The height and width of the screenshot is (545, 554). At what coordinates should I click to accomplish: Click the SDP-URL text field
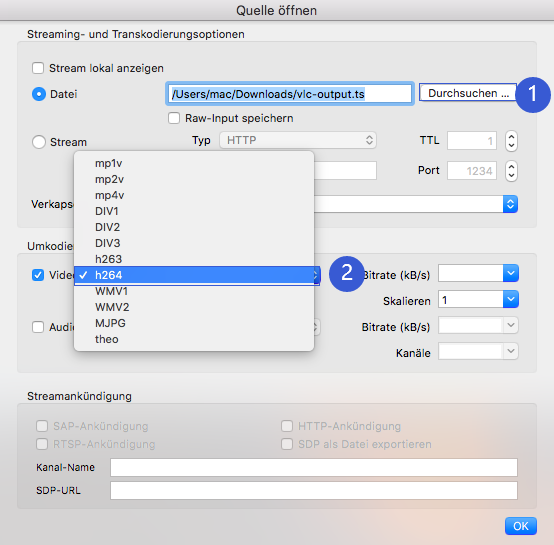(314, 490)
